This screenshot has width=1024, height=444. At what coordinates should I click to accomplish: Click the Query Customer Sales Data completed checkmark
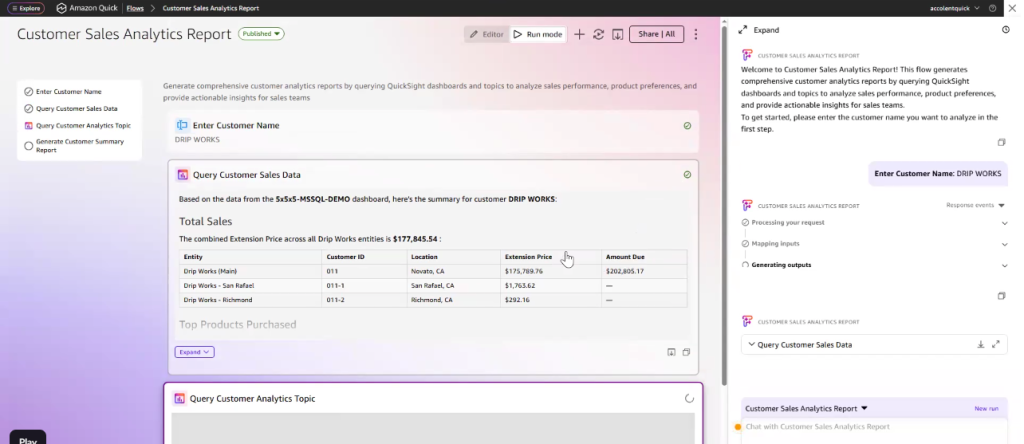[687, 174]
